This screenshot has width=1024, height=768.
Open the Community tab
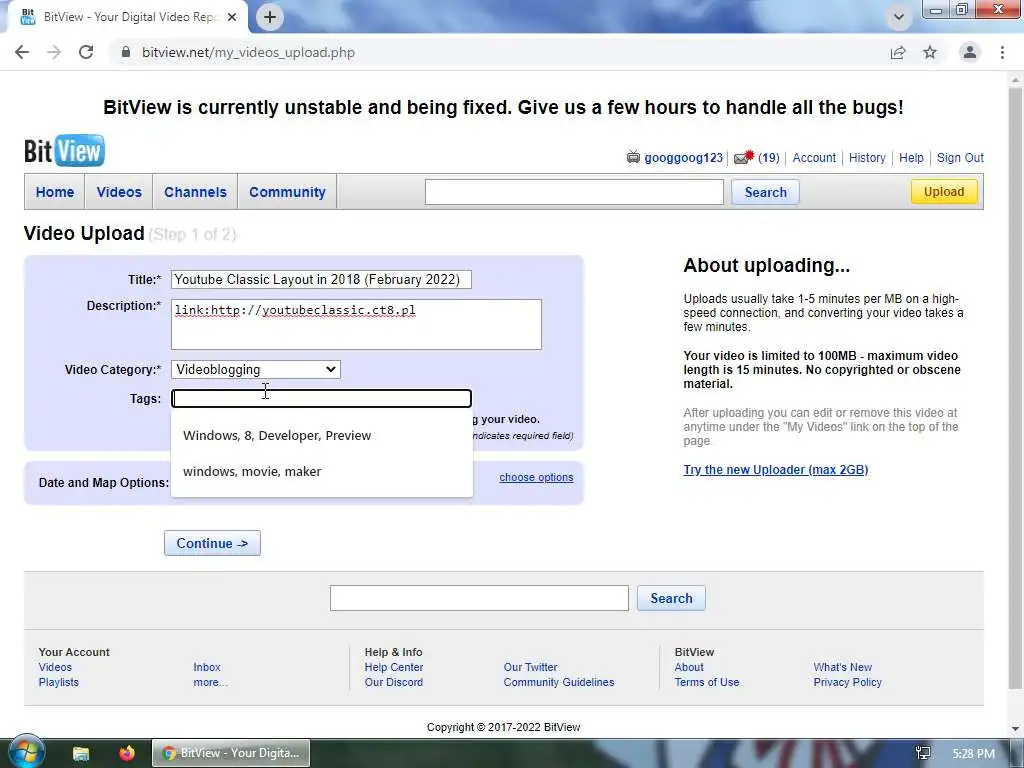(x=287, y=192)
